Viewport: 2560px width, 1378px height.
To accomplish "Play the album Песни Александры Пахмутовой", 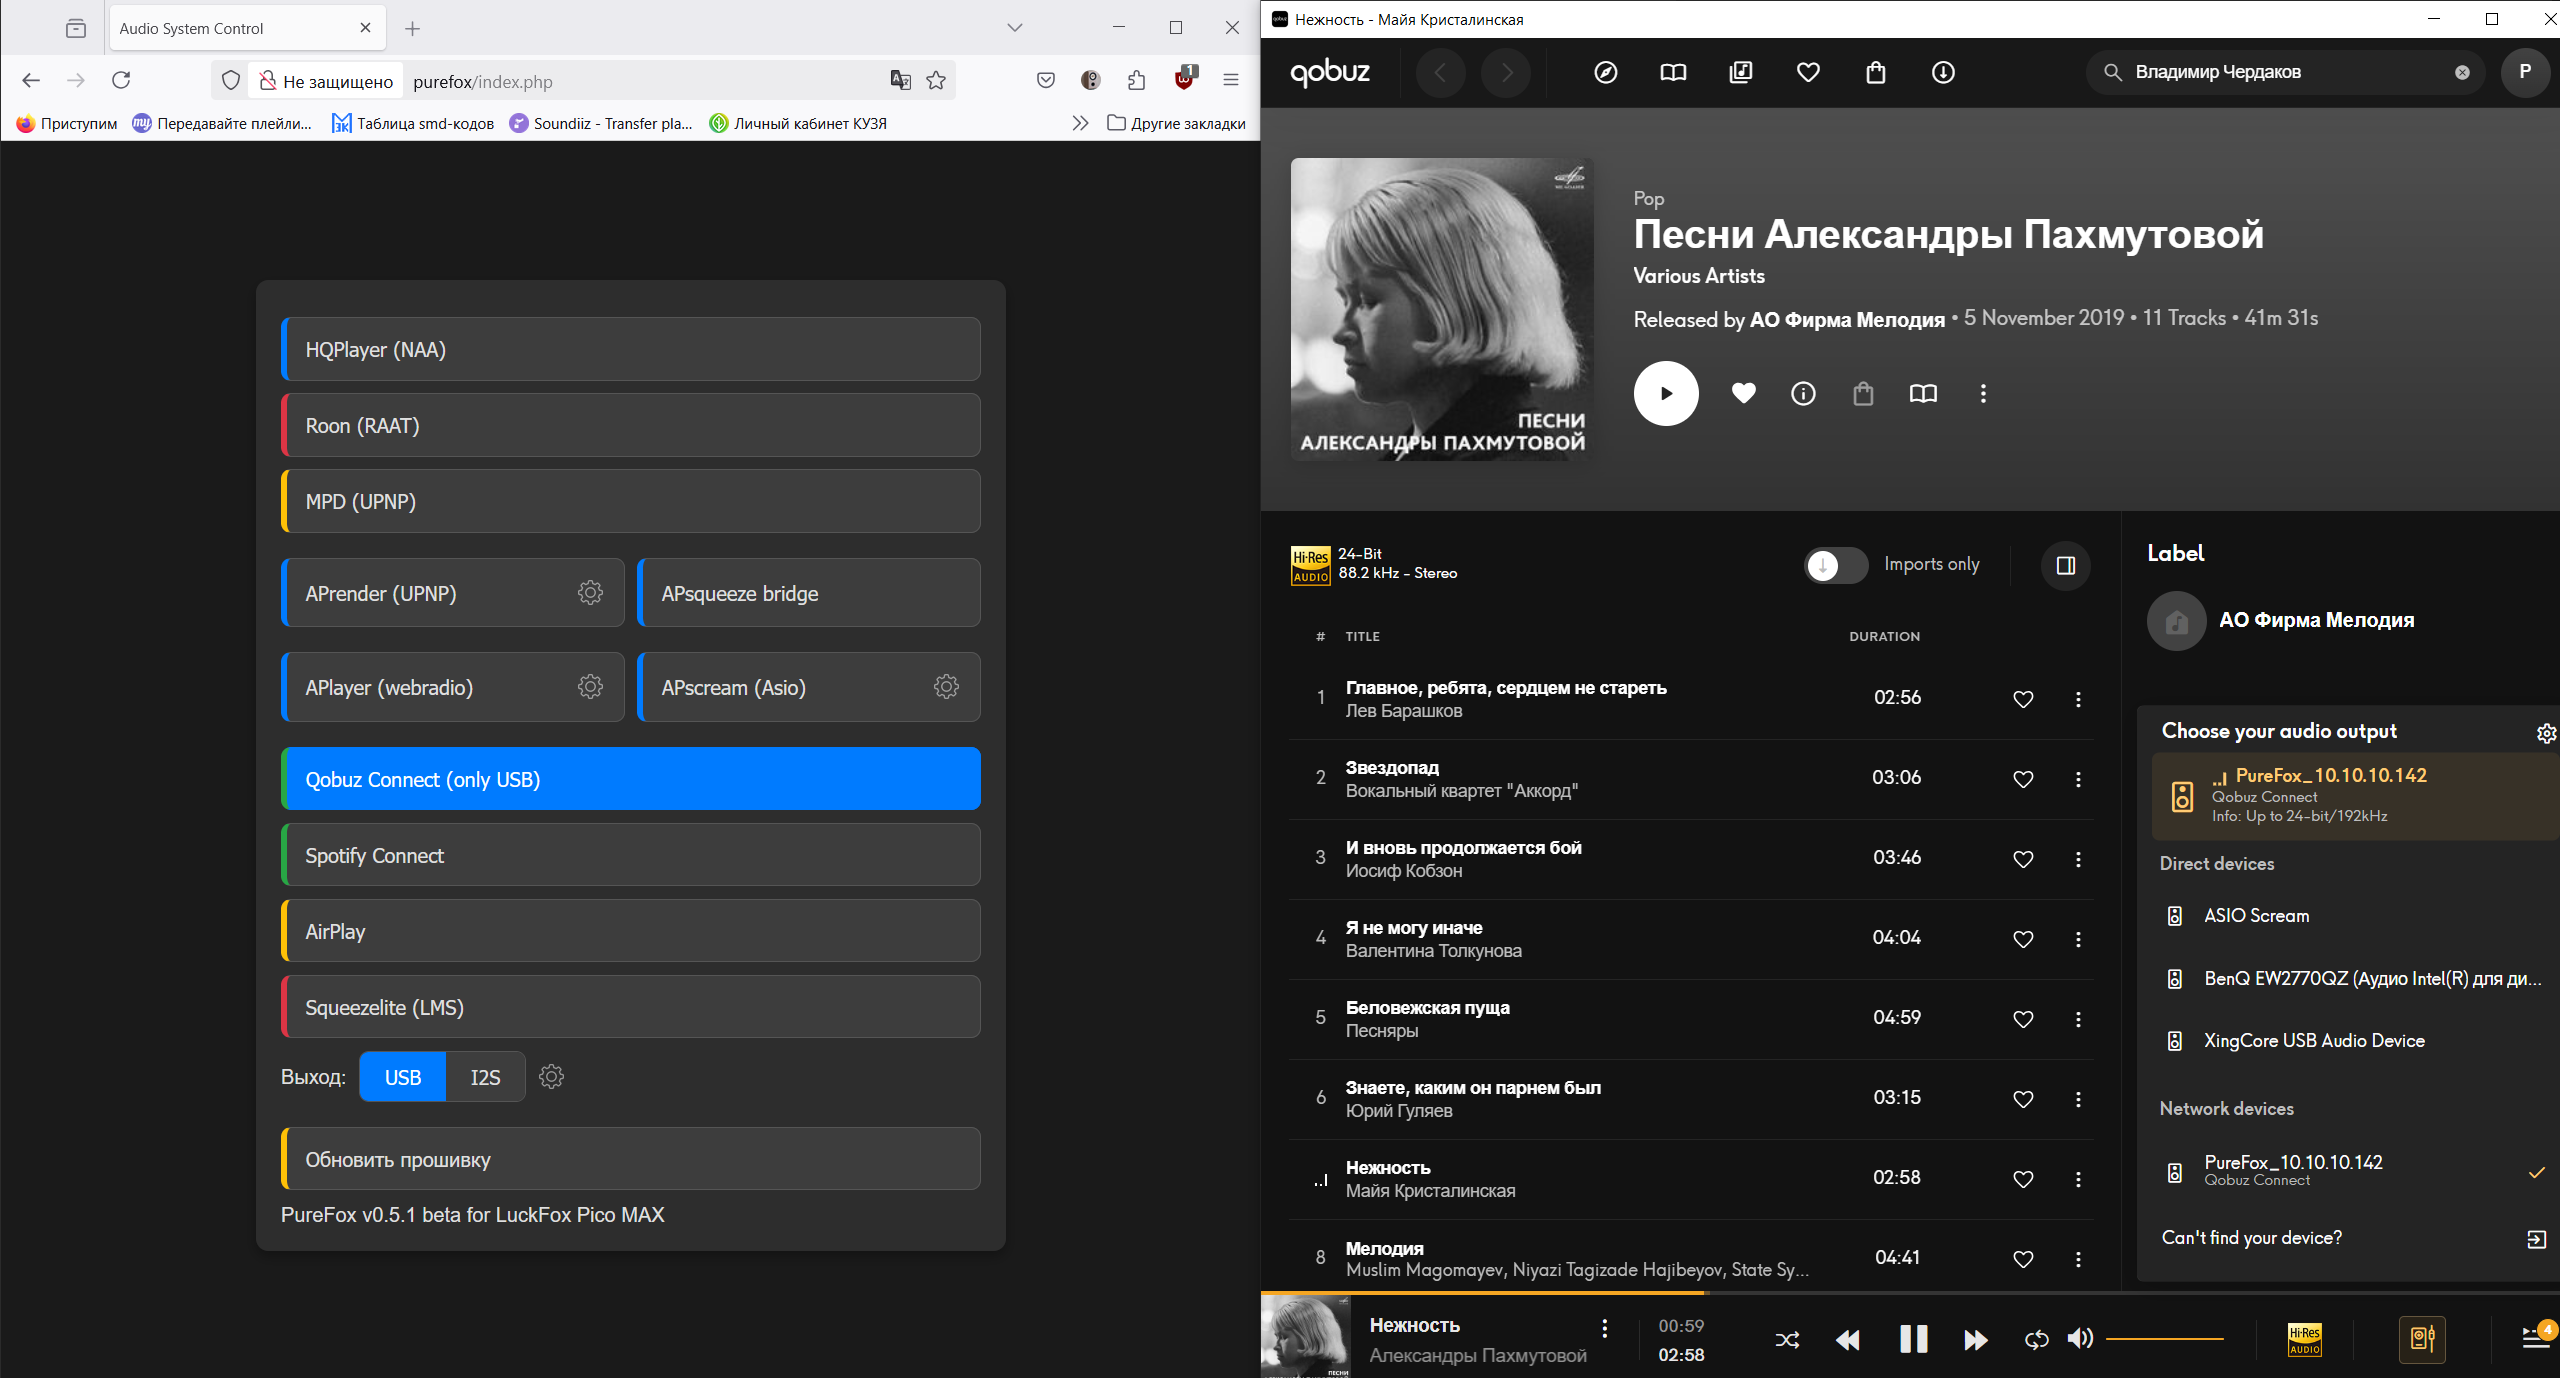I will pos(1666,393).
